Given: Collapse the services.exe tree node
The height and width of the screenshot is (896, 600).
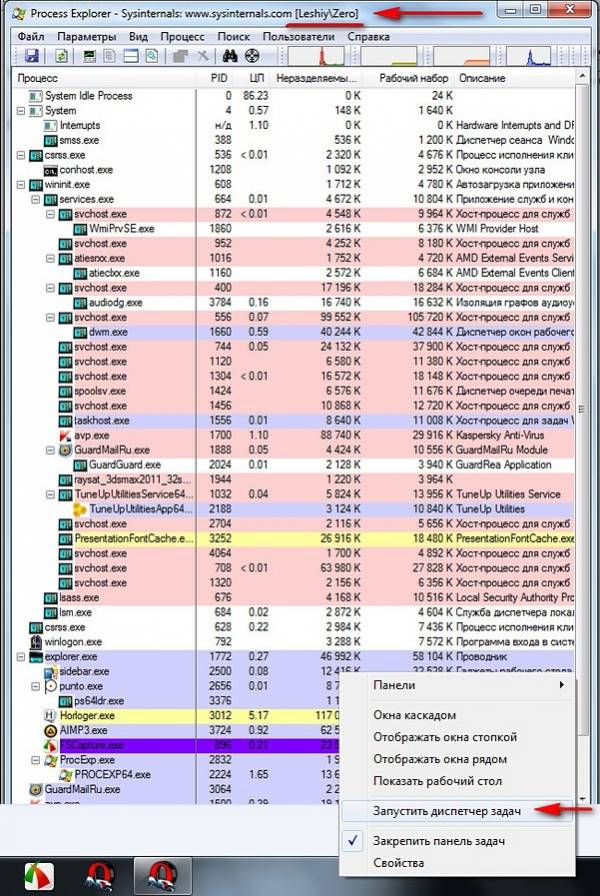Looking at the screenshot, I should click(x=37, y=200).
